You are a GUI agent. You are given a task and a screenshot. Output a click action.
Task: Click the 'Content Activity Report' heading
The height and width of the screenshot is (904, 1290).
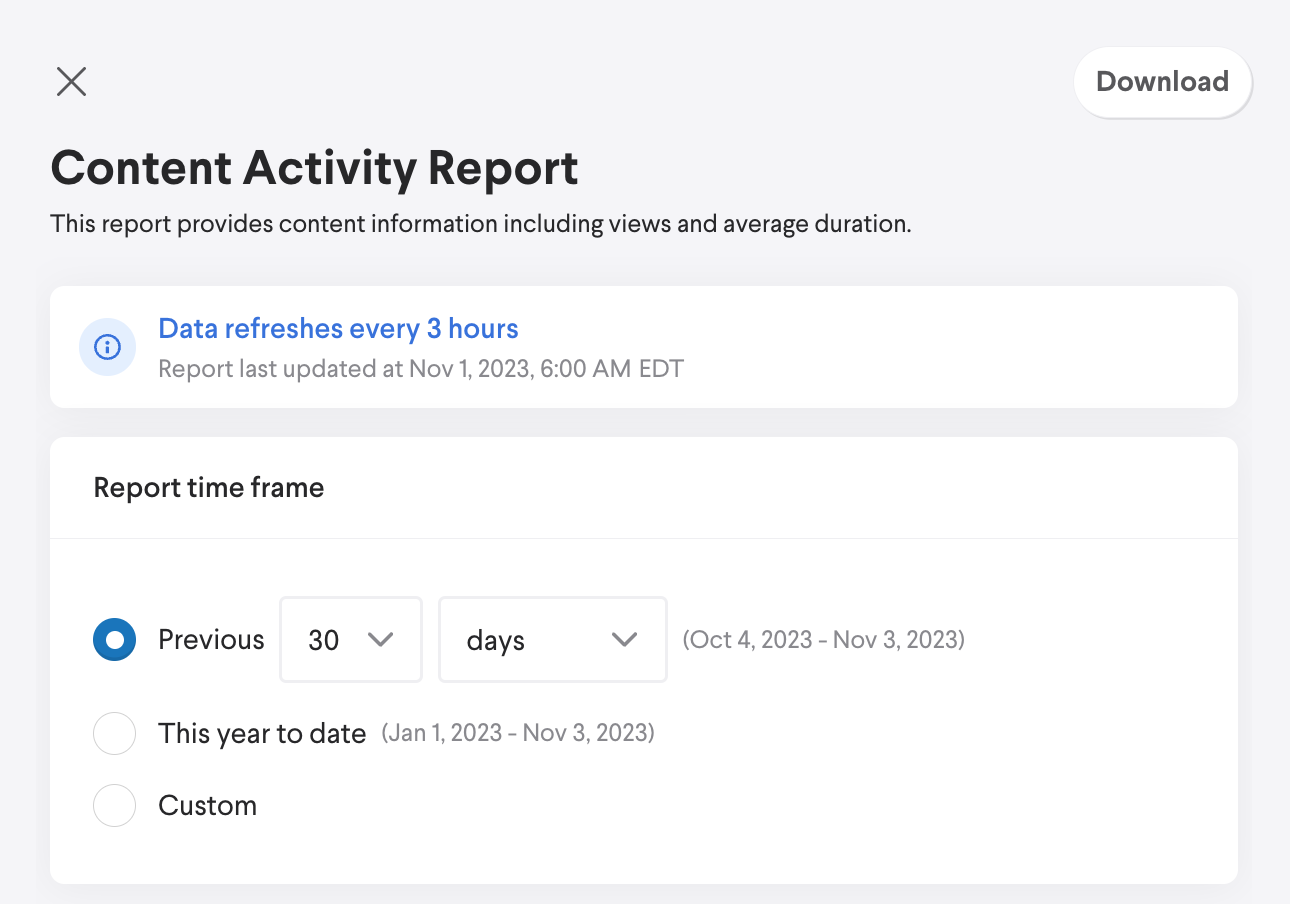coord(314,168)
